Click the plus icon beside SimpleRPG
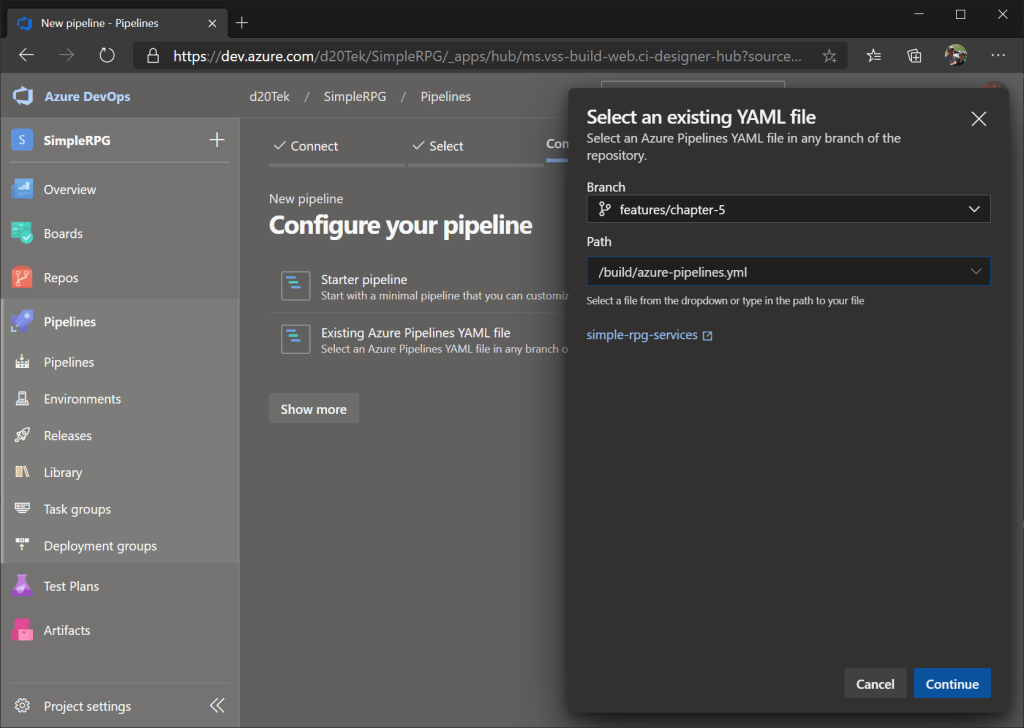Image resolution: width=1024 pixels, height=728 pixels. (216, 140)
